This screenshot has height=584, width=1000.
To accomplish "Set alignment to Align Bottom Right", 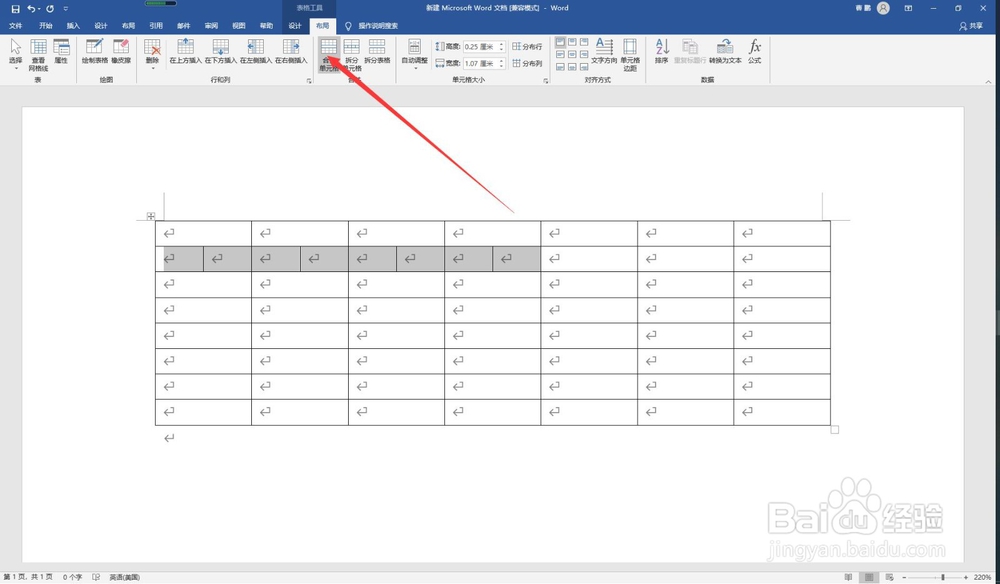I will [584, 66].
